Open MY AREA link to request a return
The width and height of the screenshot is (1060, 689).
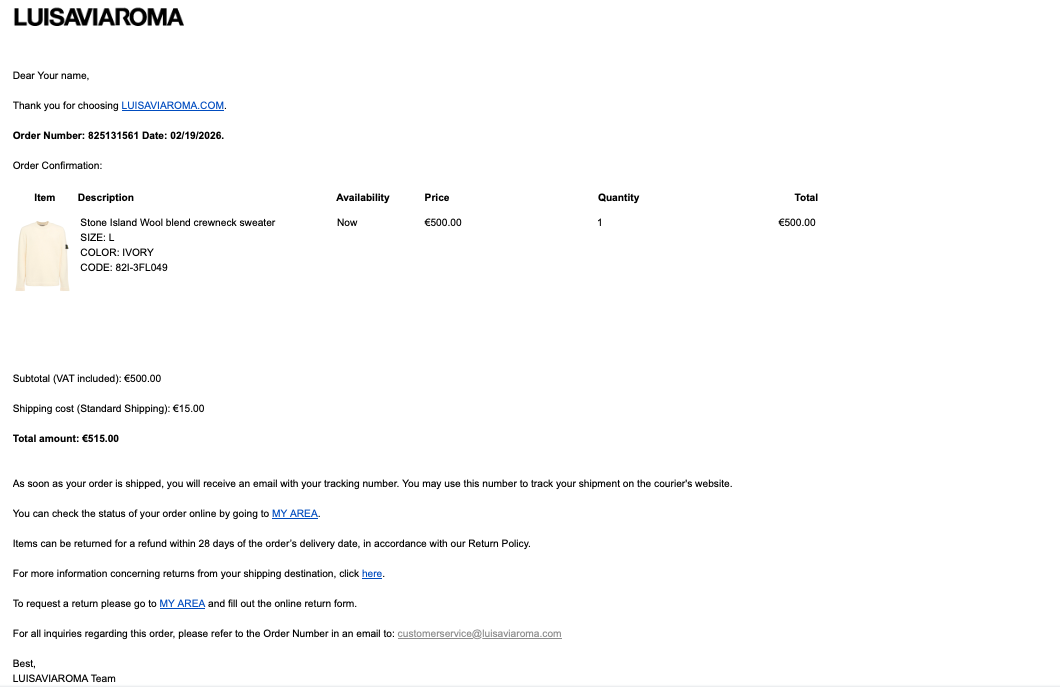[x=182, y=604]
